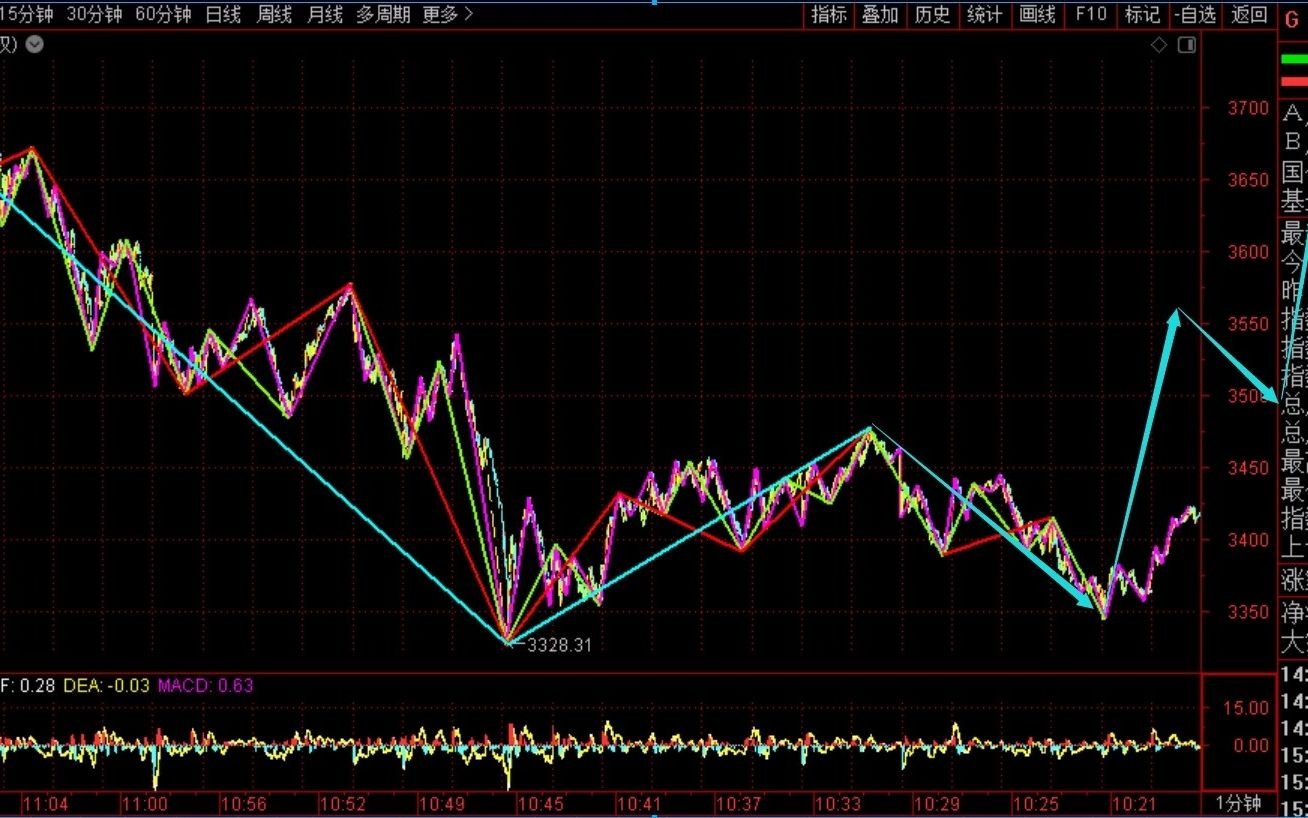1308x818 pixels.
Task: Click the 11:04 time axis label
Action: (x=46, y=804)
